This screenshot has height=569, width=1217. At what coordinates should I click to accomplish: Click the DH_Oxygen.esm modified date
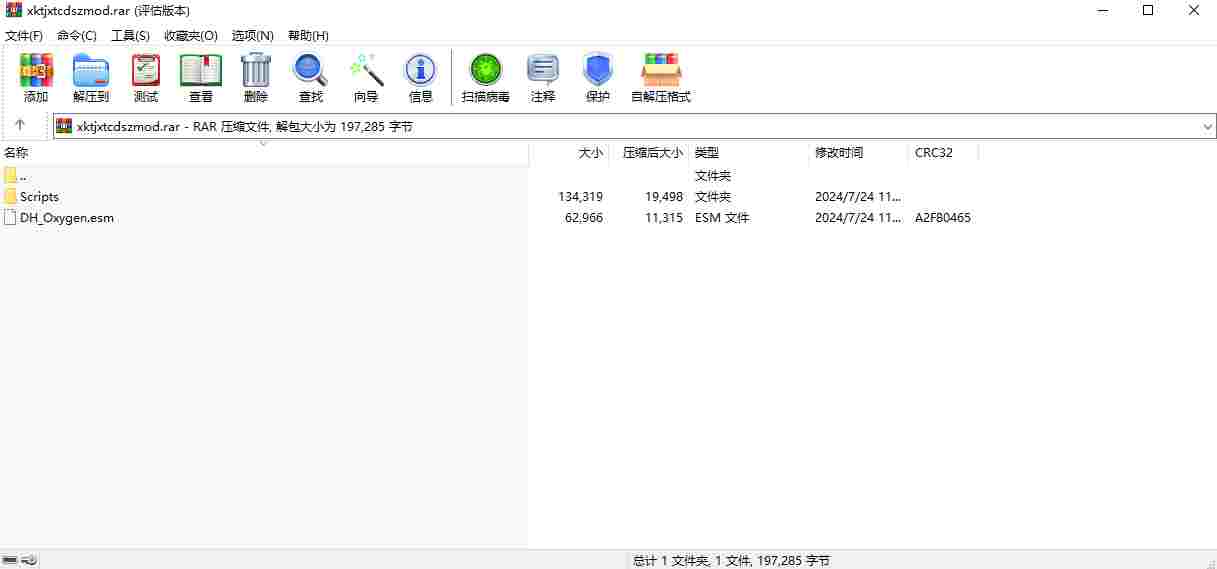(858, 217)
